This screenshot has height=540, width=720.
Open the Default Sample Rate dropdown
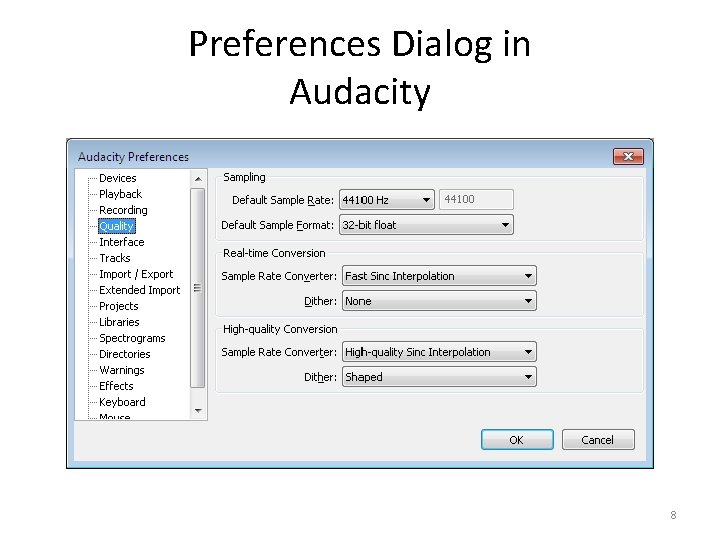[x=387, y=200]
